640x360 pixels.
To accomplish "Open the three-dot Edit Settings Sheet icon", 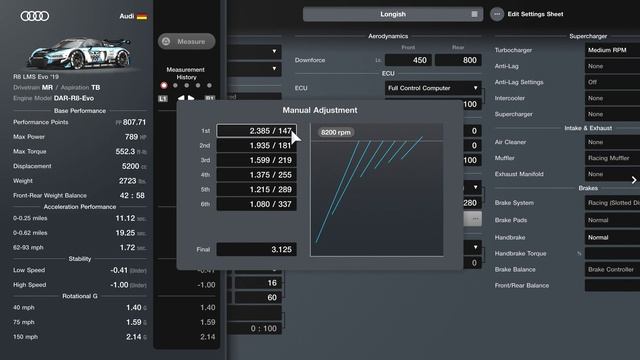I will pyautogui.click(x=497, y=14).
